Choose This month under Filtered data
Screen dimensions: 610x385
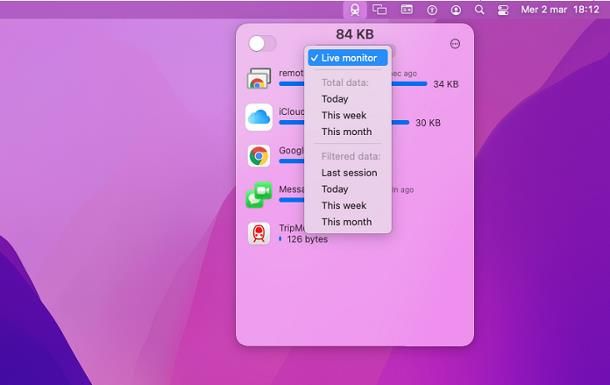346,222
